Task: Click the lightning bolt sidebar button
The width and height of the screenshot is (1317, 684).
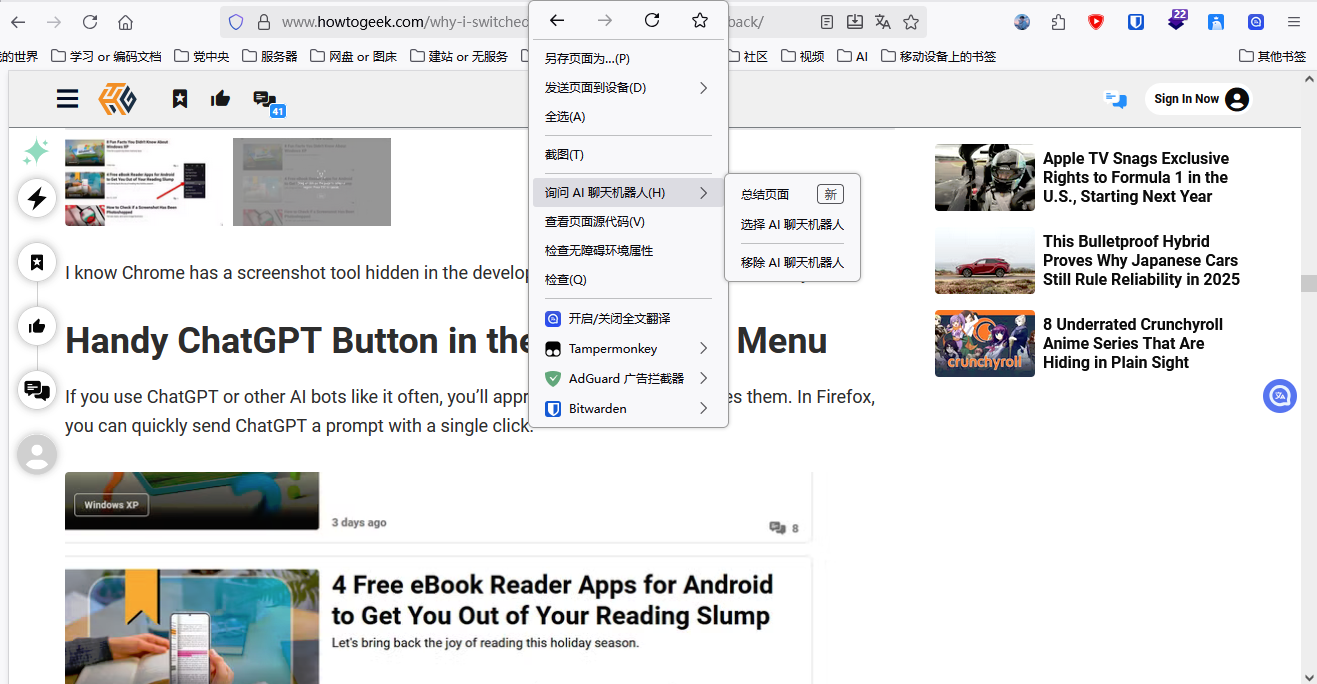Action: (x=37, y=198)
